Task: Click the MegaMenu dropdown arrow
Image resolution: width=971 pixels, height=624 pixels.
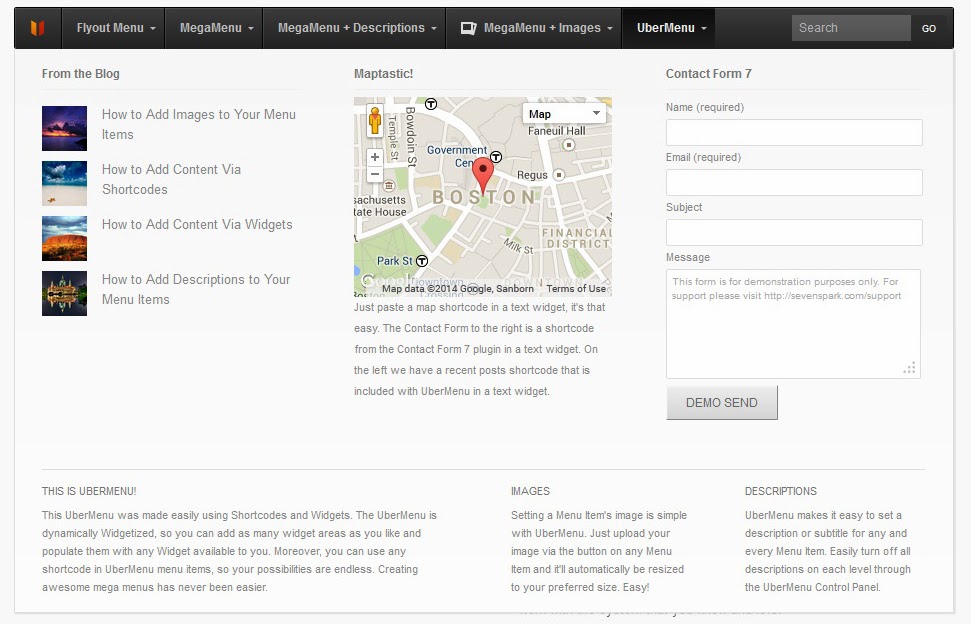Action: click(x=251, y=28)
